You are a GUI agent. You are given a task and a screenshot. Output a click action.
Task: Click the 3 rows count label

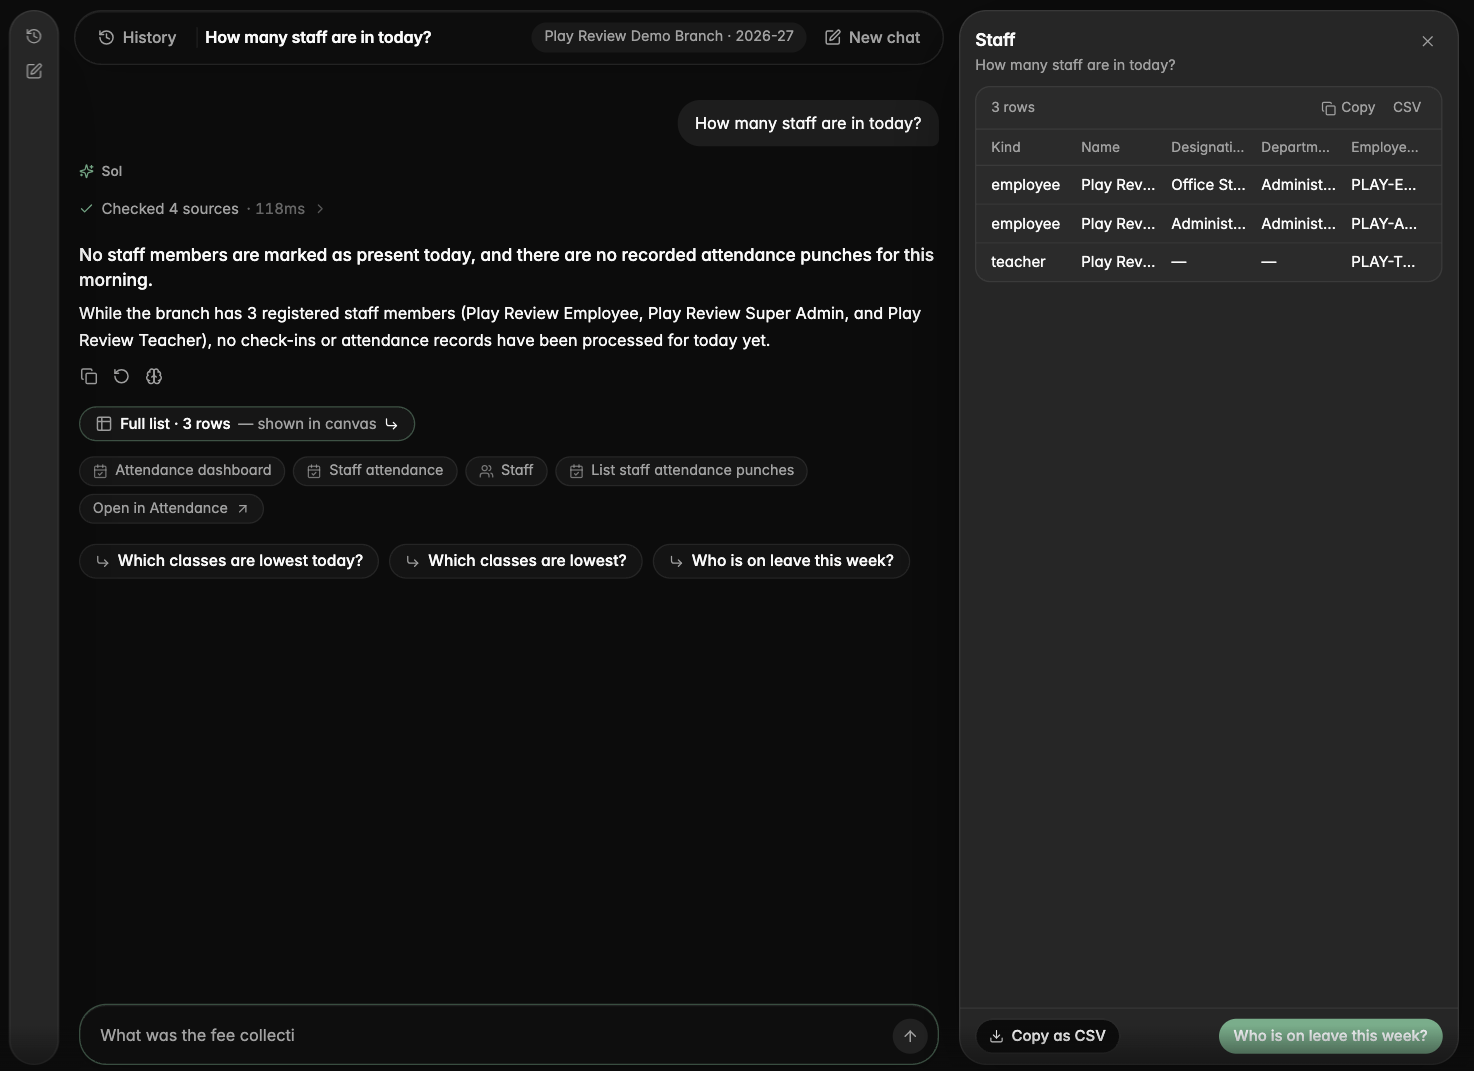(1013, 108)
